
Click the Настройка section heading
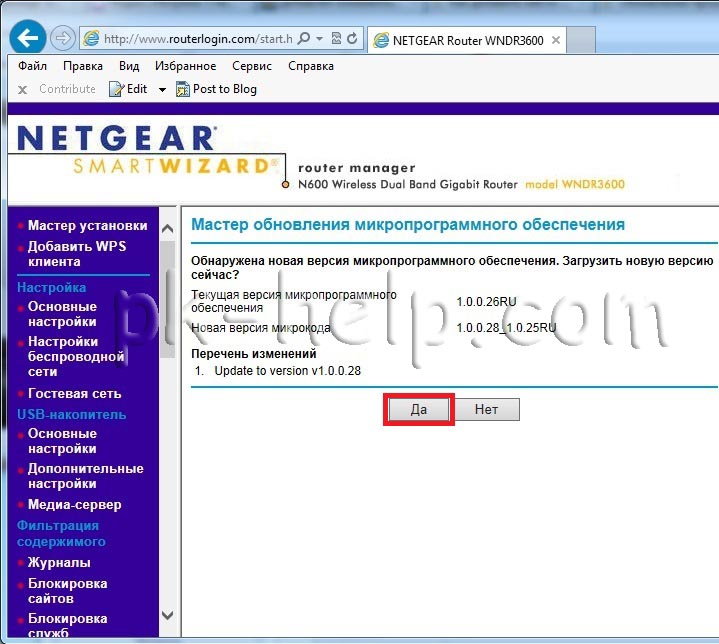pos(51,288)
